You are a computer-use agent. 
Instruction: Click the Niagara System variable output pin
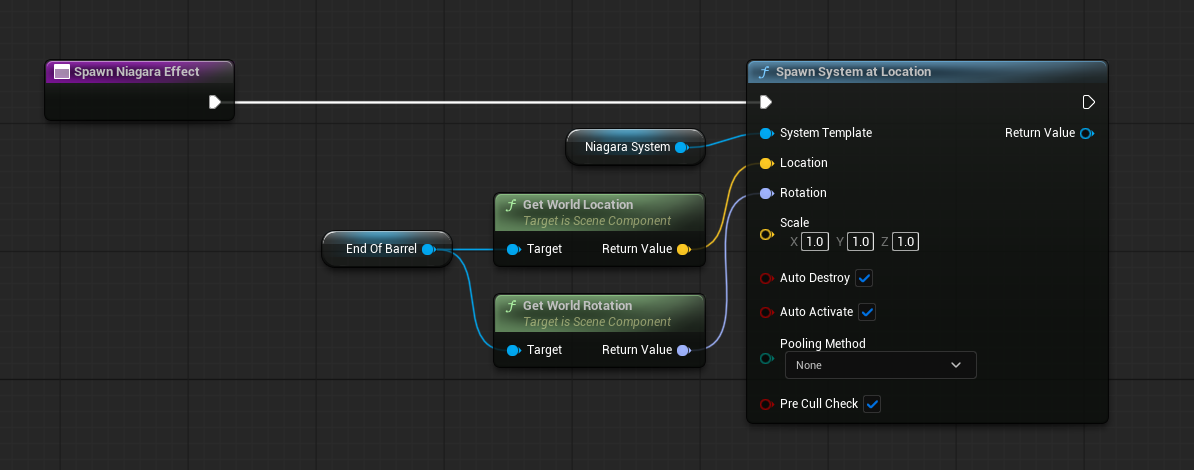[x=682, y=147]
